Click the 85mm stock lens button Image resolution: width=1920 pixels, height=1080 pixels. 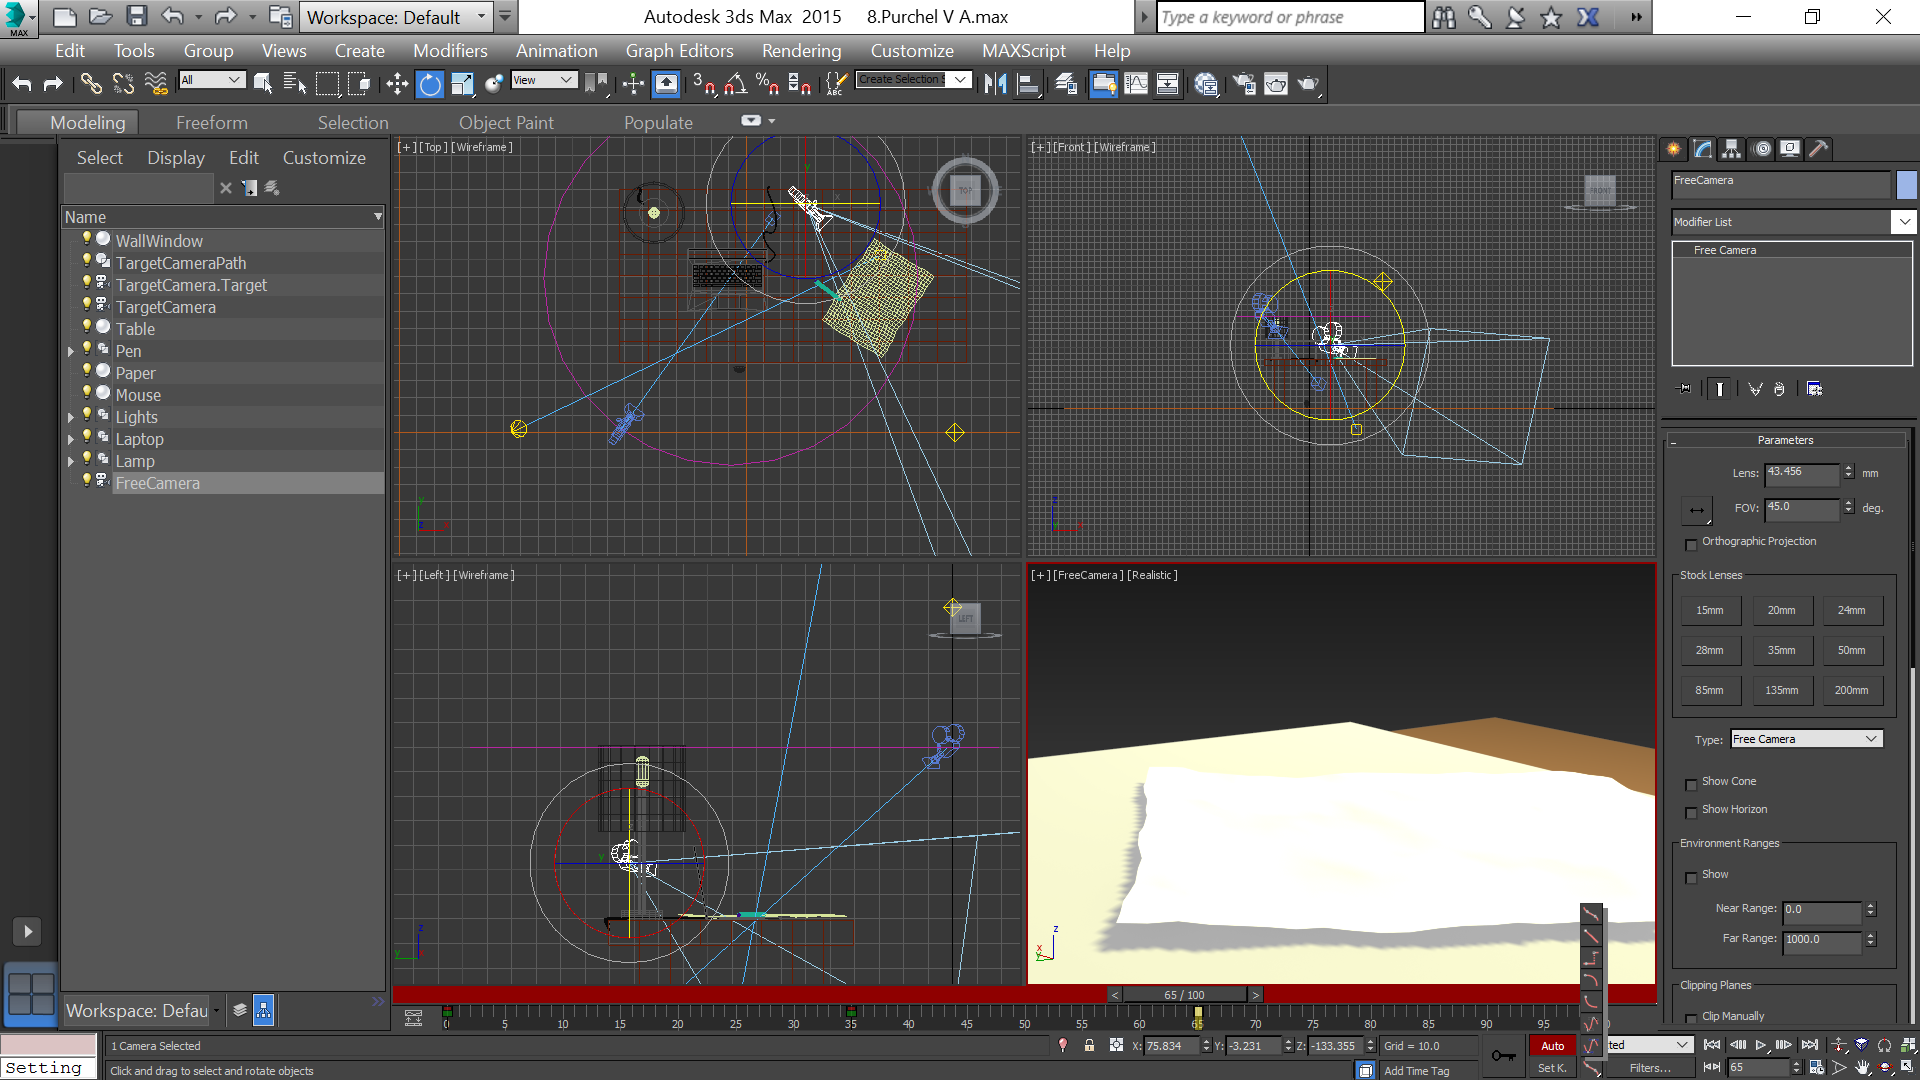(x=1709, y=688)
